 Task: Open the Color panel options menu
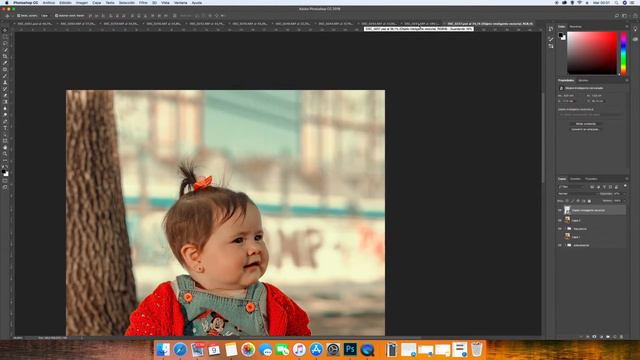tap(627, 27)
